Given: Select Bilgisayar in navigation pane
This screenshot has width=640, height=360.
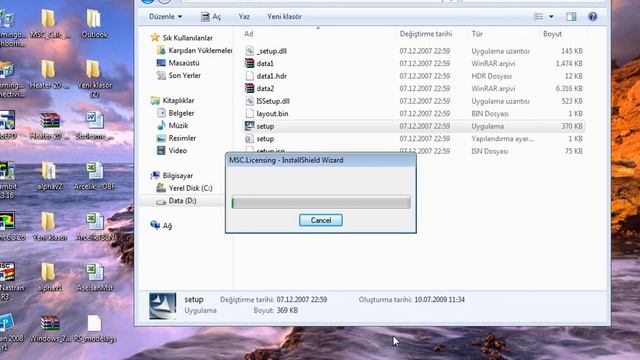Looking at the screenshot, I should pyautogui.click(x=171, y=176).
